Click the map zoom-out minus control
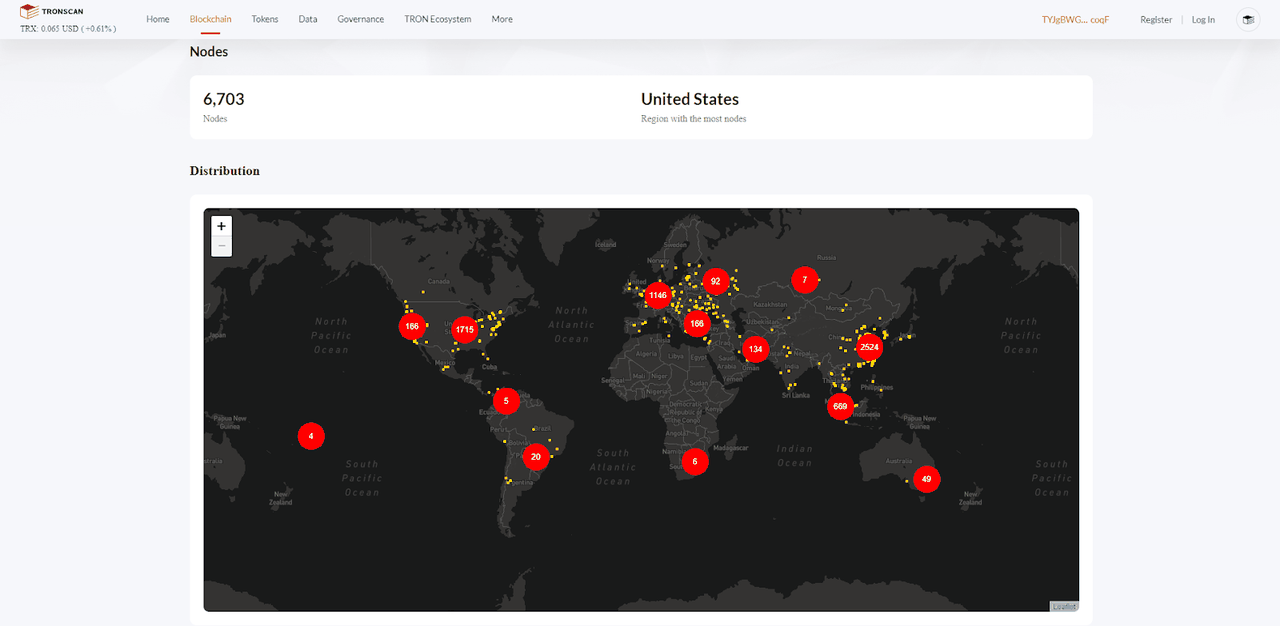Screen dimensions: 1280x626 pos(221,244)
